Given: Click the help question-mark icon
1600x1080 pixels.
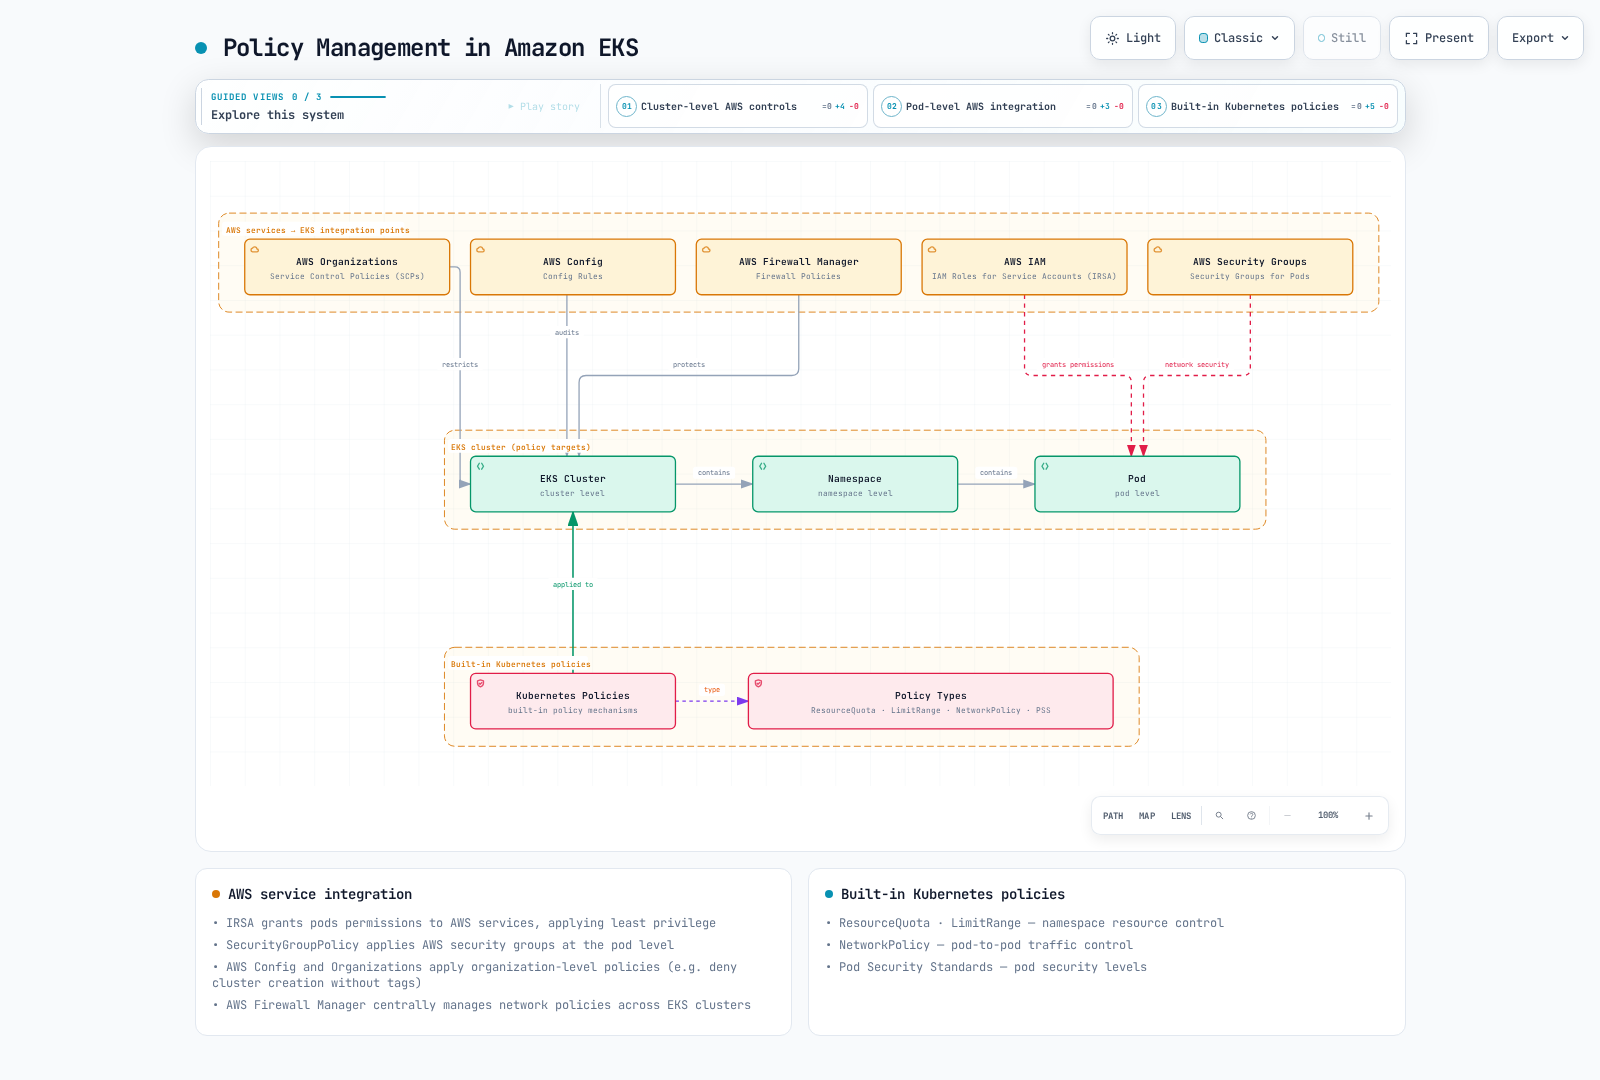Looking at the screenshot, I should (x=1251, y=816).
